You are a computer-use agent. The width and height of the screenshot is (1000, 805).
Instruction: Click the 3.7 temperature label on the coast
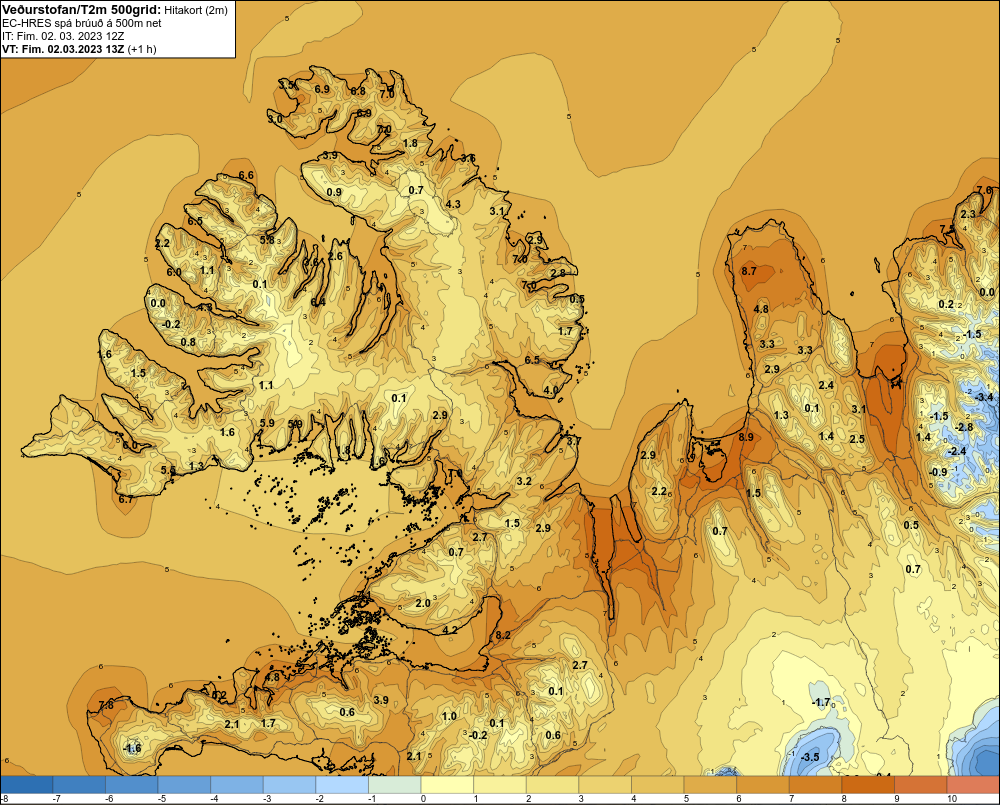[x=573, y=441]
